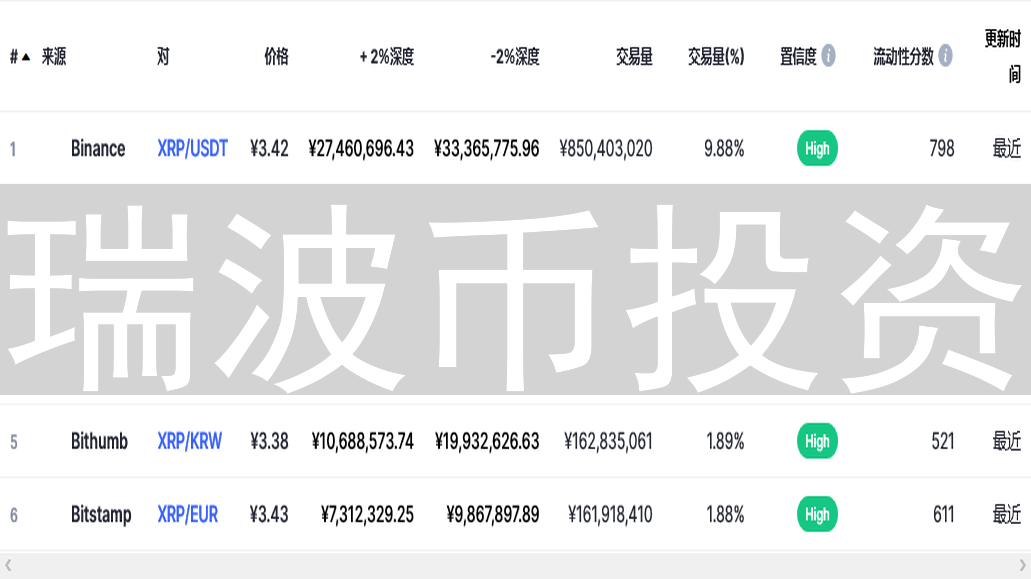The height and width of the screenshot is (579, 1031).
Task: Click volume value ¥850,403,020
Action: [606, 149]
